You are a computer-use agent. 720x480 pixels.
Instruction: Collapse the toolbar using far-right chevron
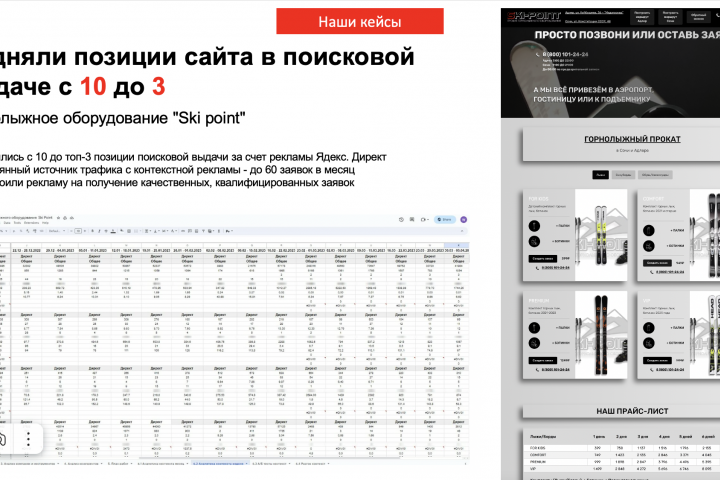pos(462,231)
